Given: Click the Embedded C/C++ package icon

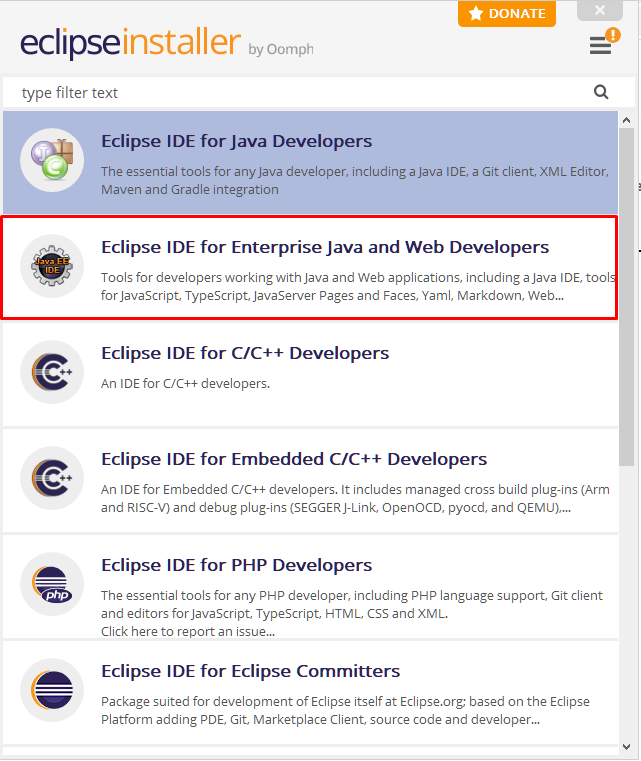Looking at the screenshot, I should click(52, 478).
